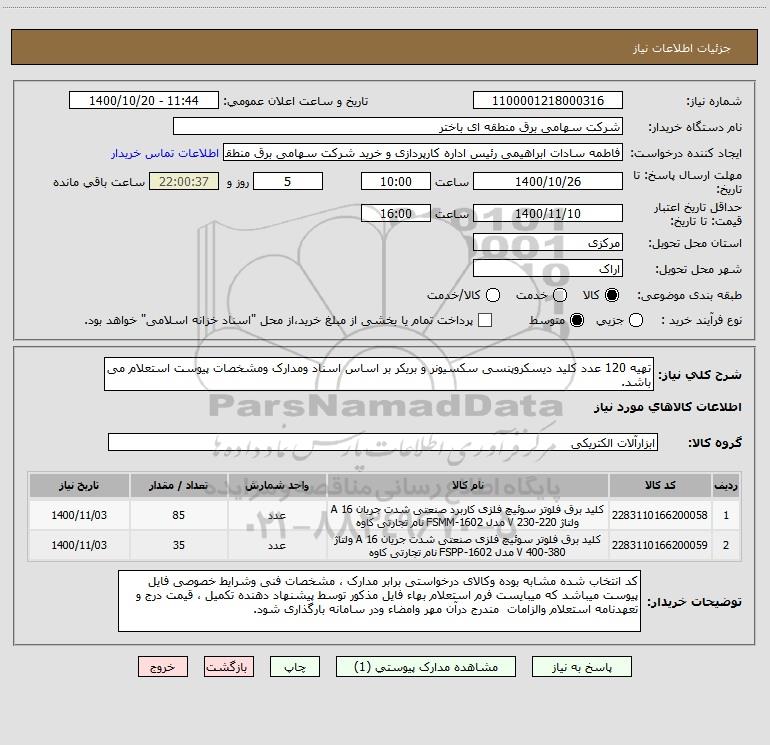Select the خدمت radio button
Image resolution: width=770 pixels, height=745 pixels.
point(560,295)
